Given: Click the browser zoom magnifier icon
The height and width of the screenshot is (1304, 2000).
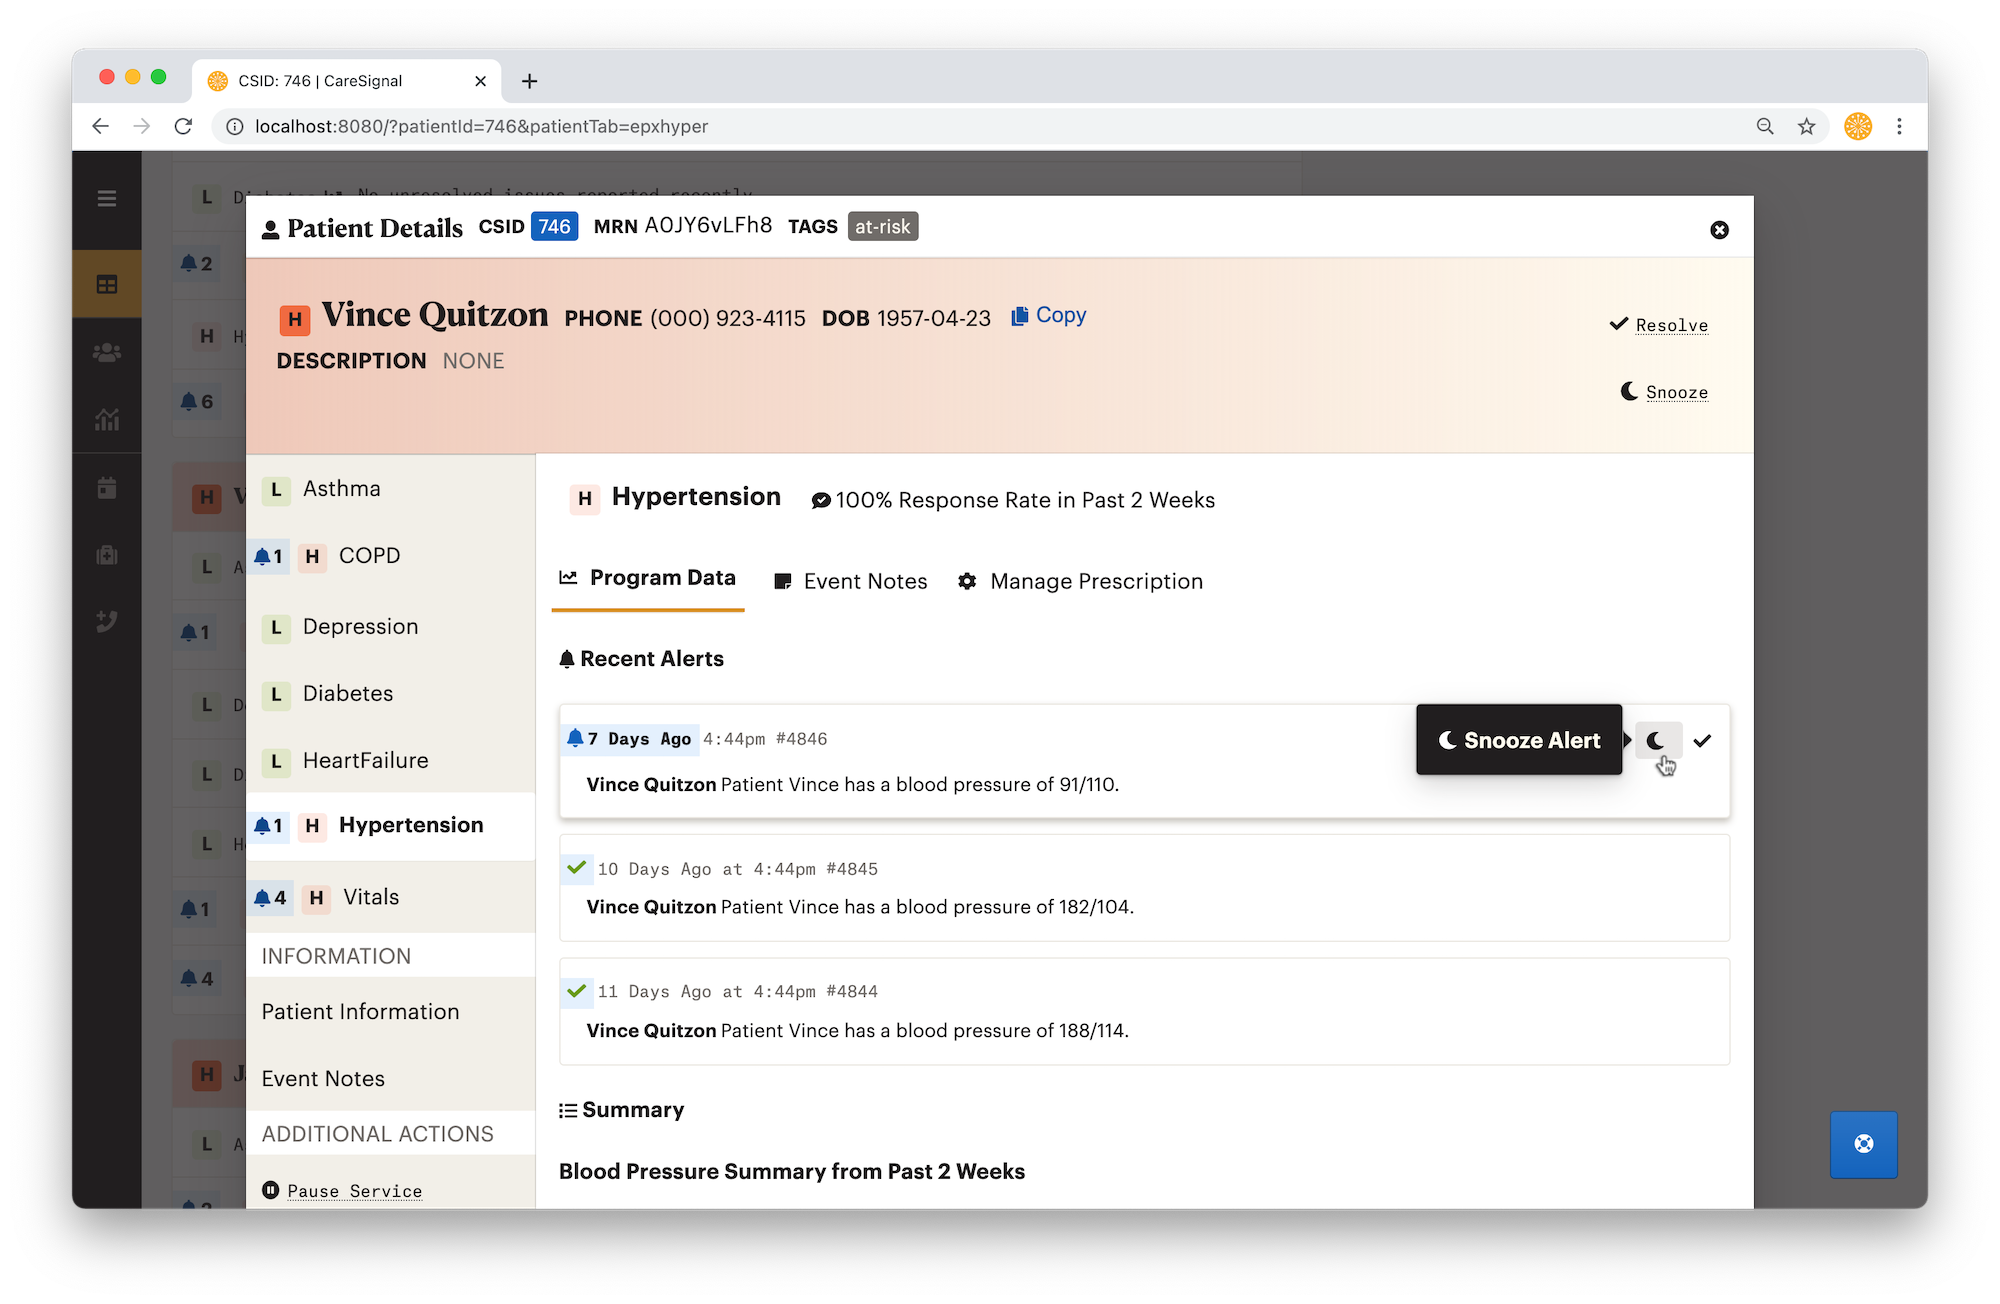Looking at the screenshot, I should (x=1765, y=126).
